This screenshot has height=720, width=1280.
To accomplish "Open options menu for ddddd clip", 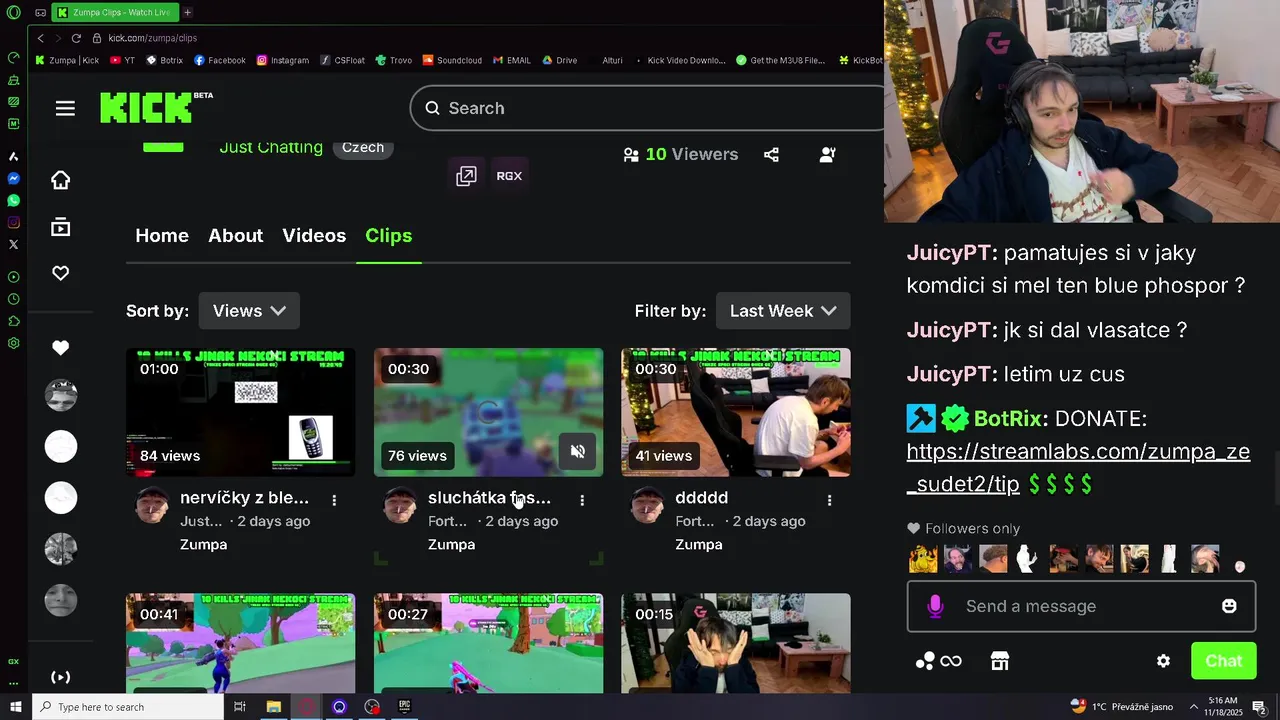I will click(x=829, y=499).
